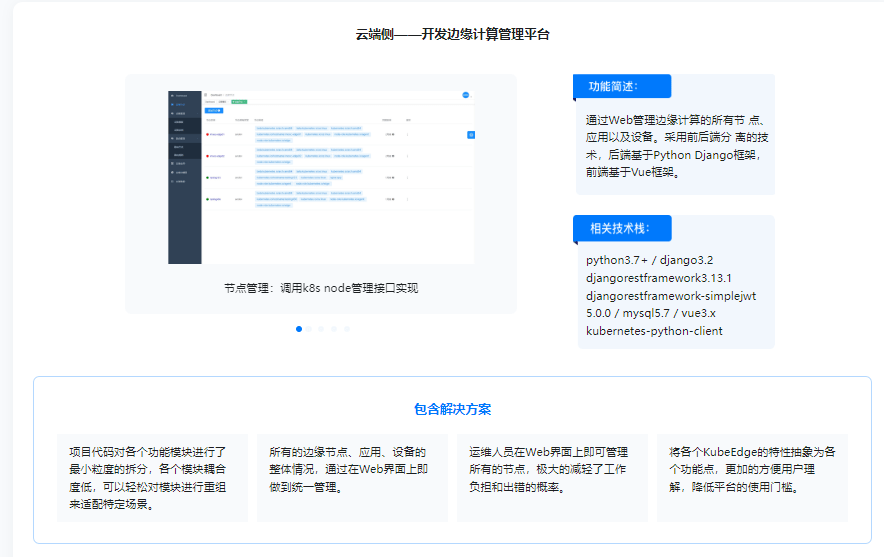
Task: Switch to the second carousel slide dot
Action: 309,329
